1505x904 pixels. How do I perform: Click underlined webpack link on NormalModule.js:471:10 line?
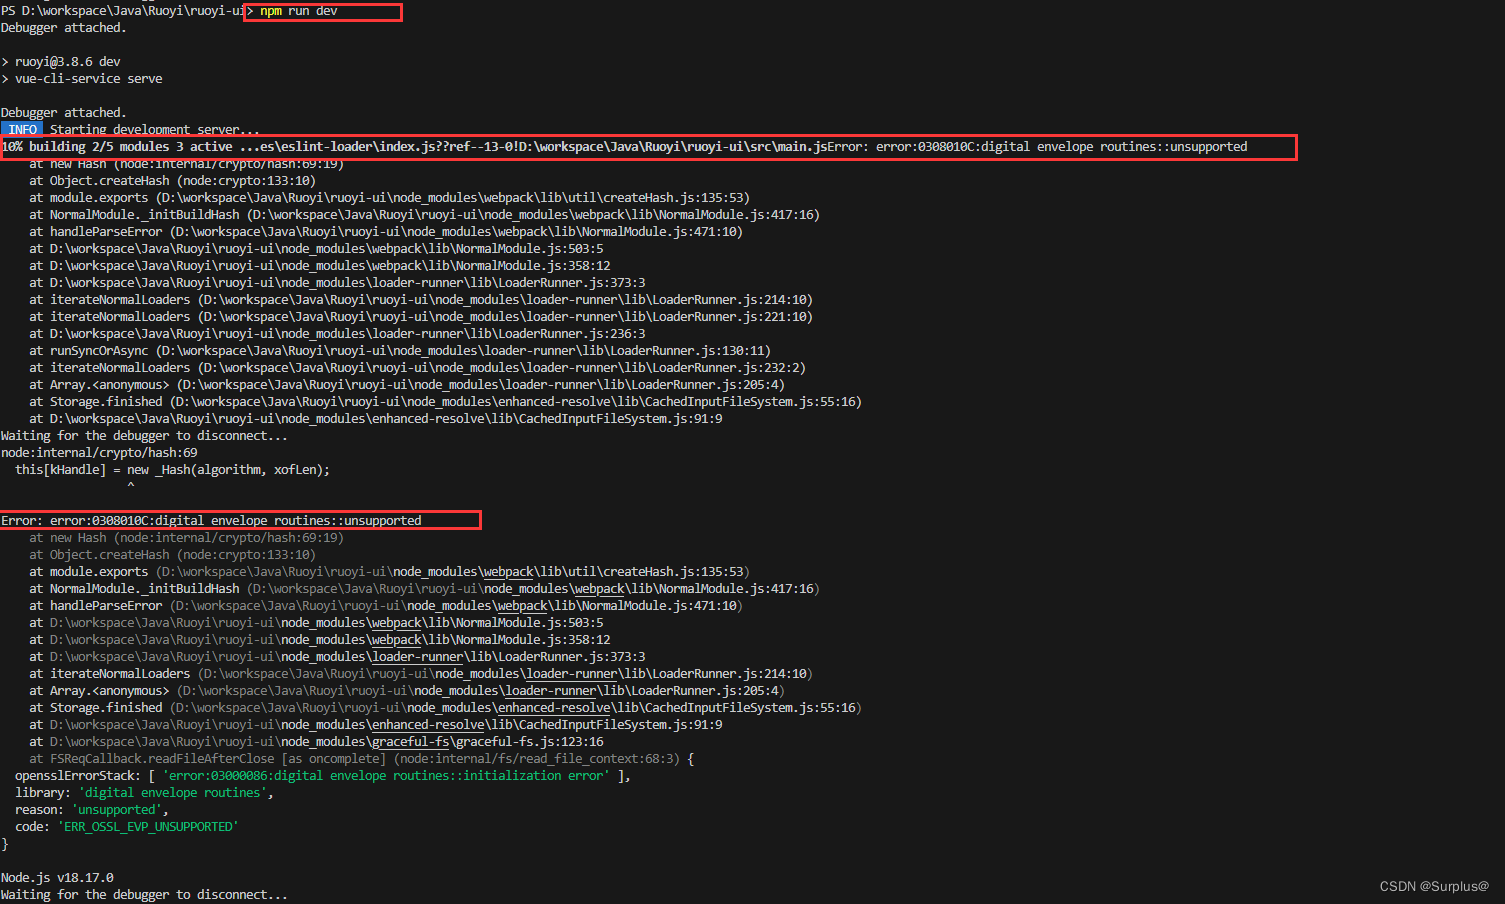[520, 606]
